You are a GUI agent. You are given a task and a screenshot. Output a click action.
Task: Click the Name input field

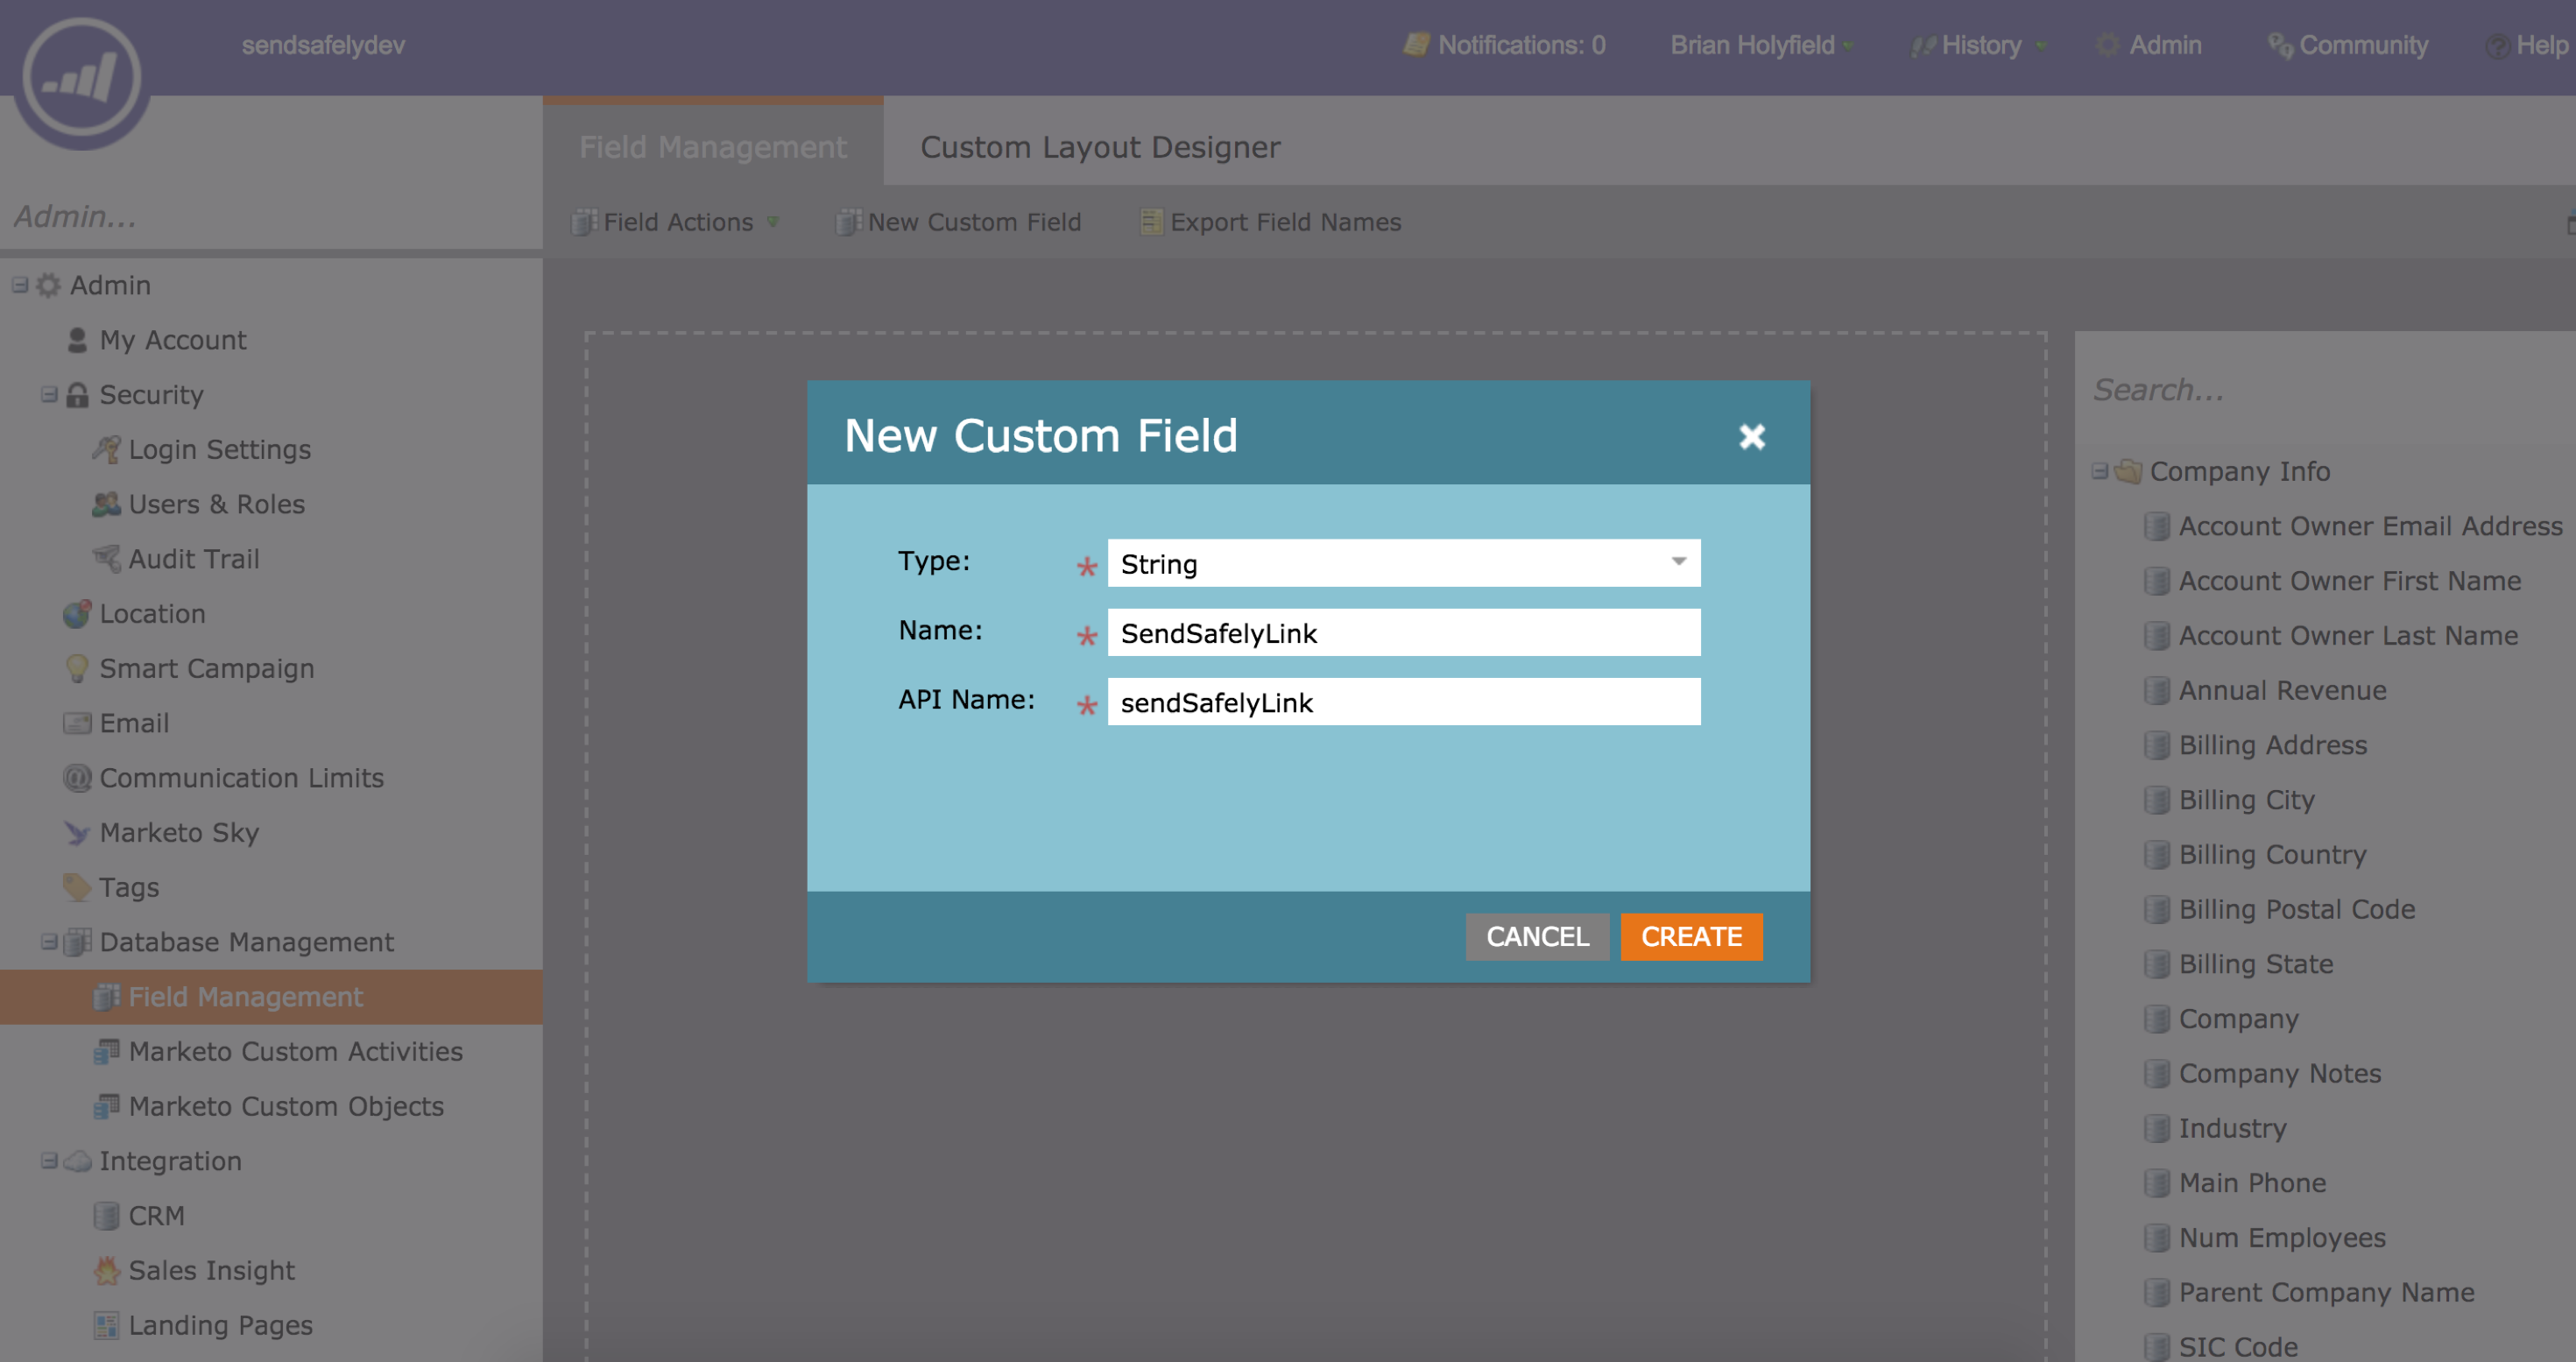click(x=1403, y=632)
